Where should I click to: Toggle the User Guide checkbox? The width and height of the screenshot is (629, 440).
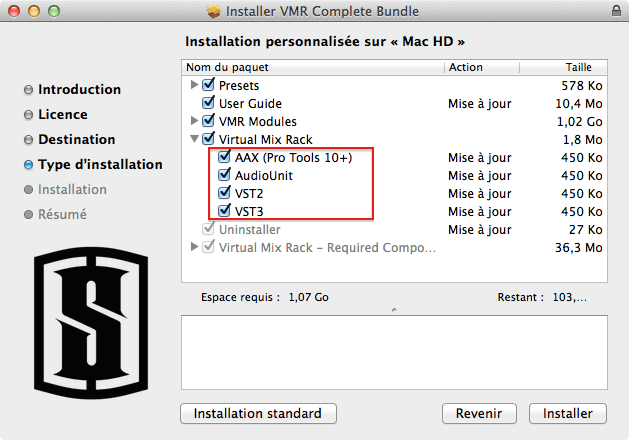[209, 104]
